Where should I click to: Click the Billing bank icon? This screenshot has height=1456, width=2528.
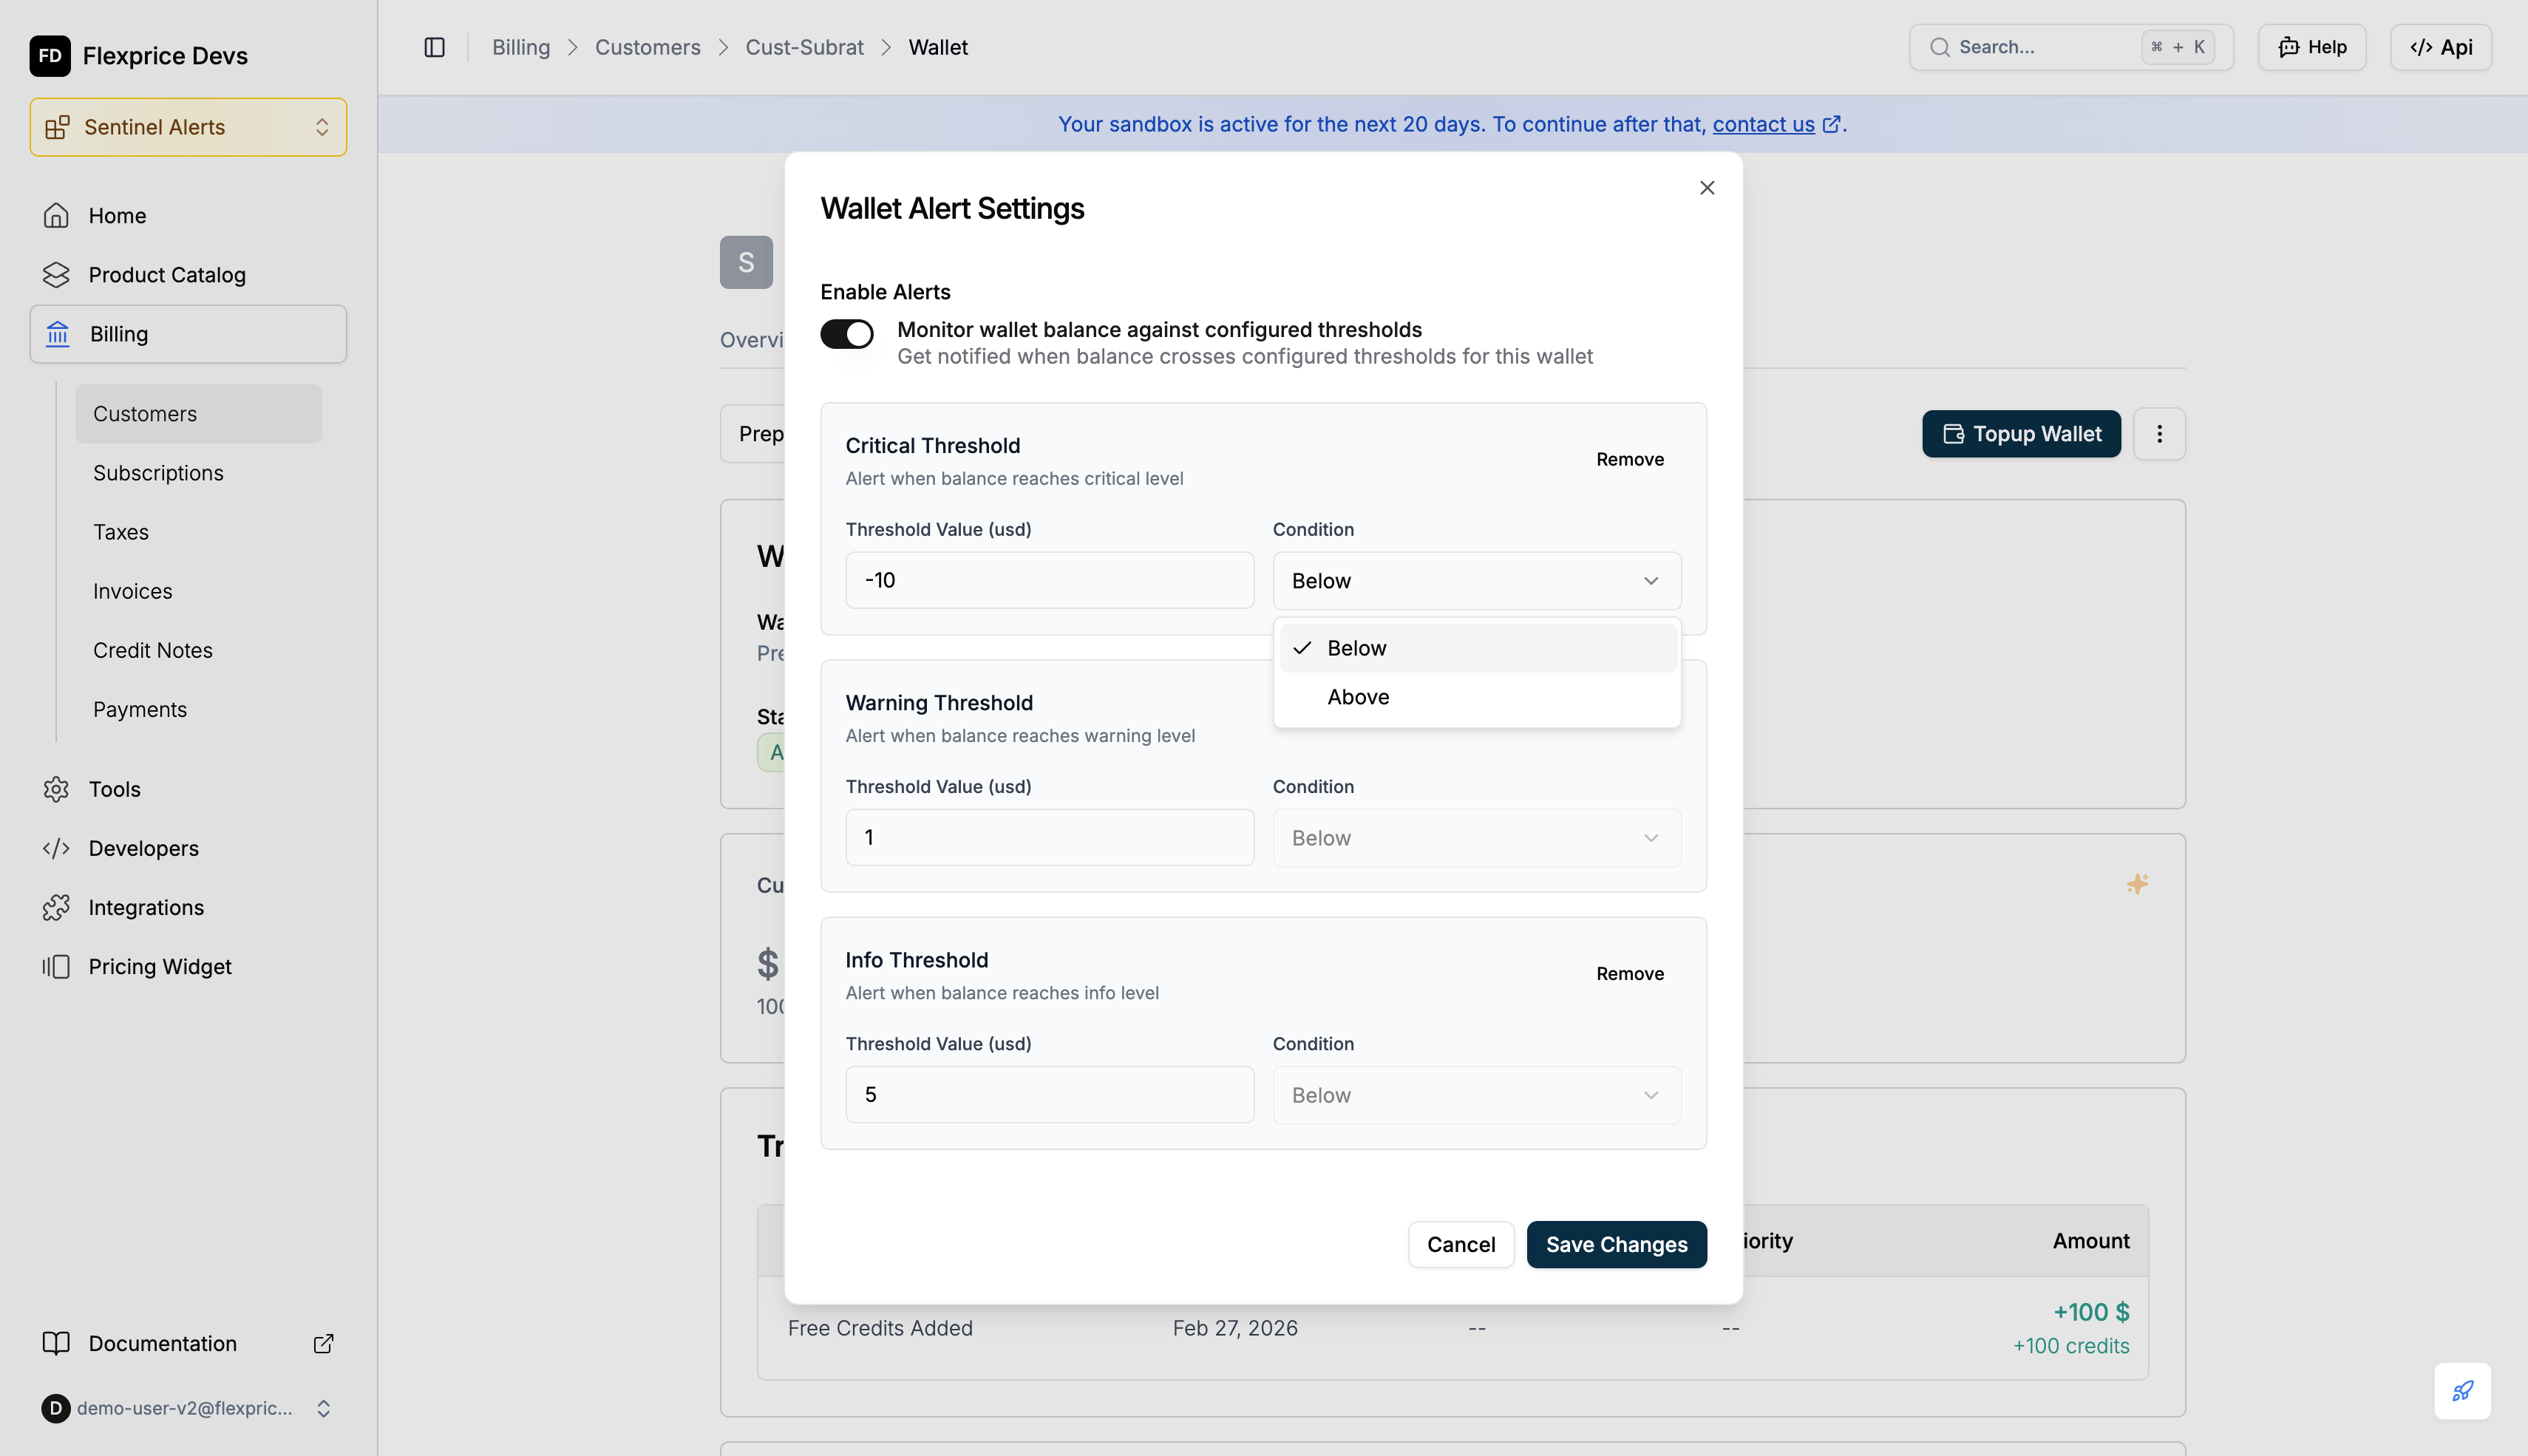tap(58, 334)
